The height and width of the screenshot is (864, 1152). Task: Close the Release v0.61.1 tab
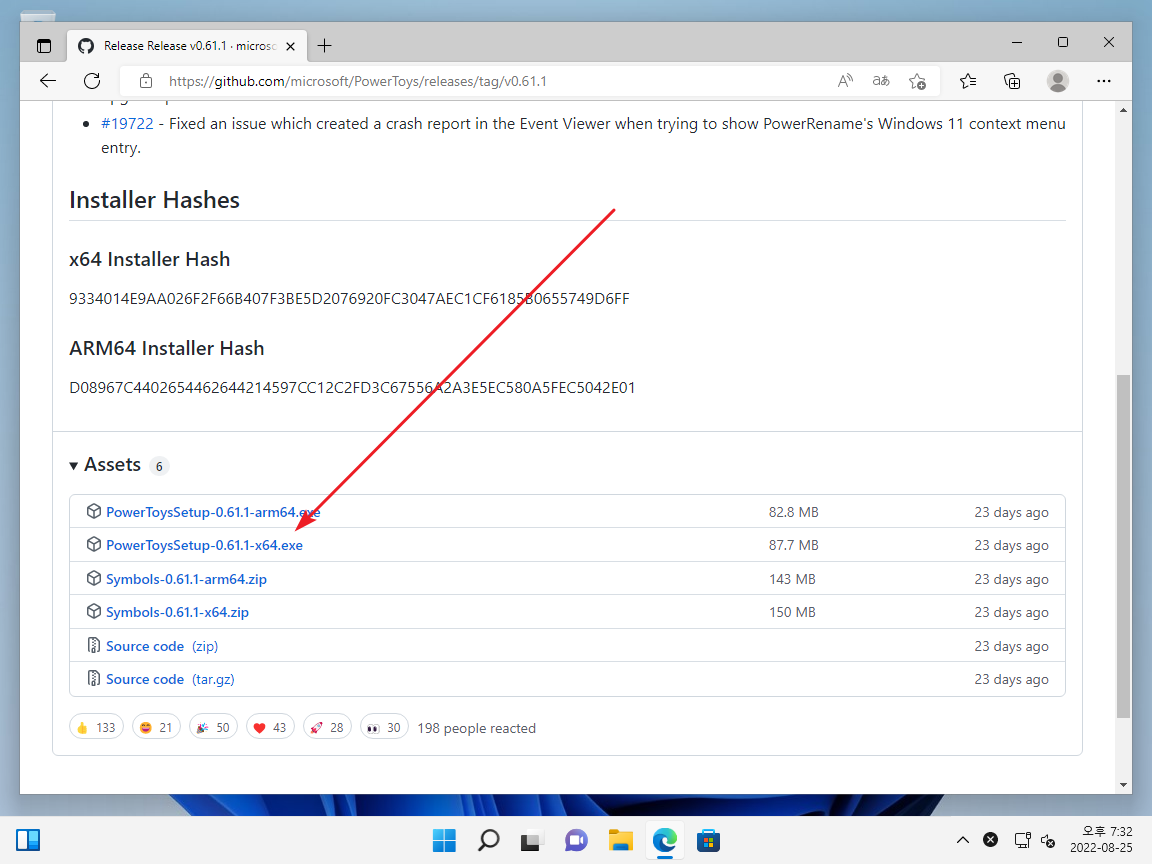pyautogui.click(x=290, y=46)
